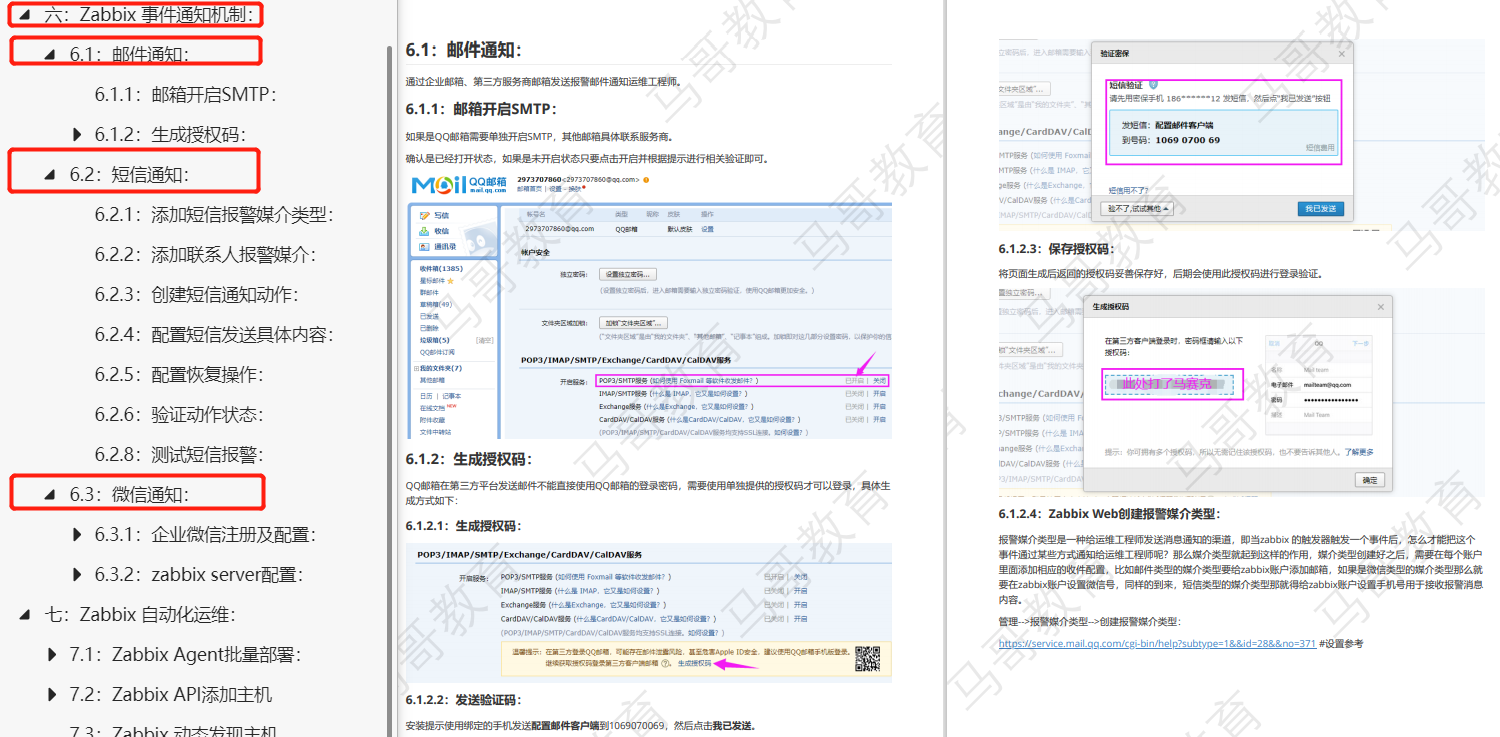This screenshot has height=737, width=1500.
Task: Go to outline entry 6.3.2：zabbix server配置
Action: point(199,574)
